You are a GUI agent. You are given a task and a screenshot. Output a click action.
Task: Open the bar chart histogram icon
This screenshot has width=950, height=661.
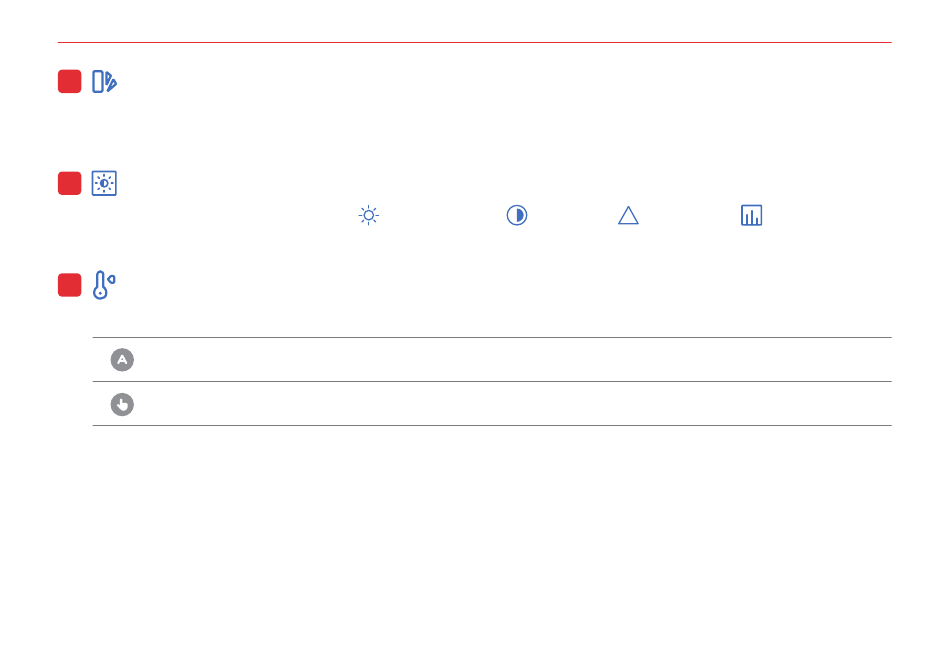[x=751, y=215]
